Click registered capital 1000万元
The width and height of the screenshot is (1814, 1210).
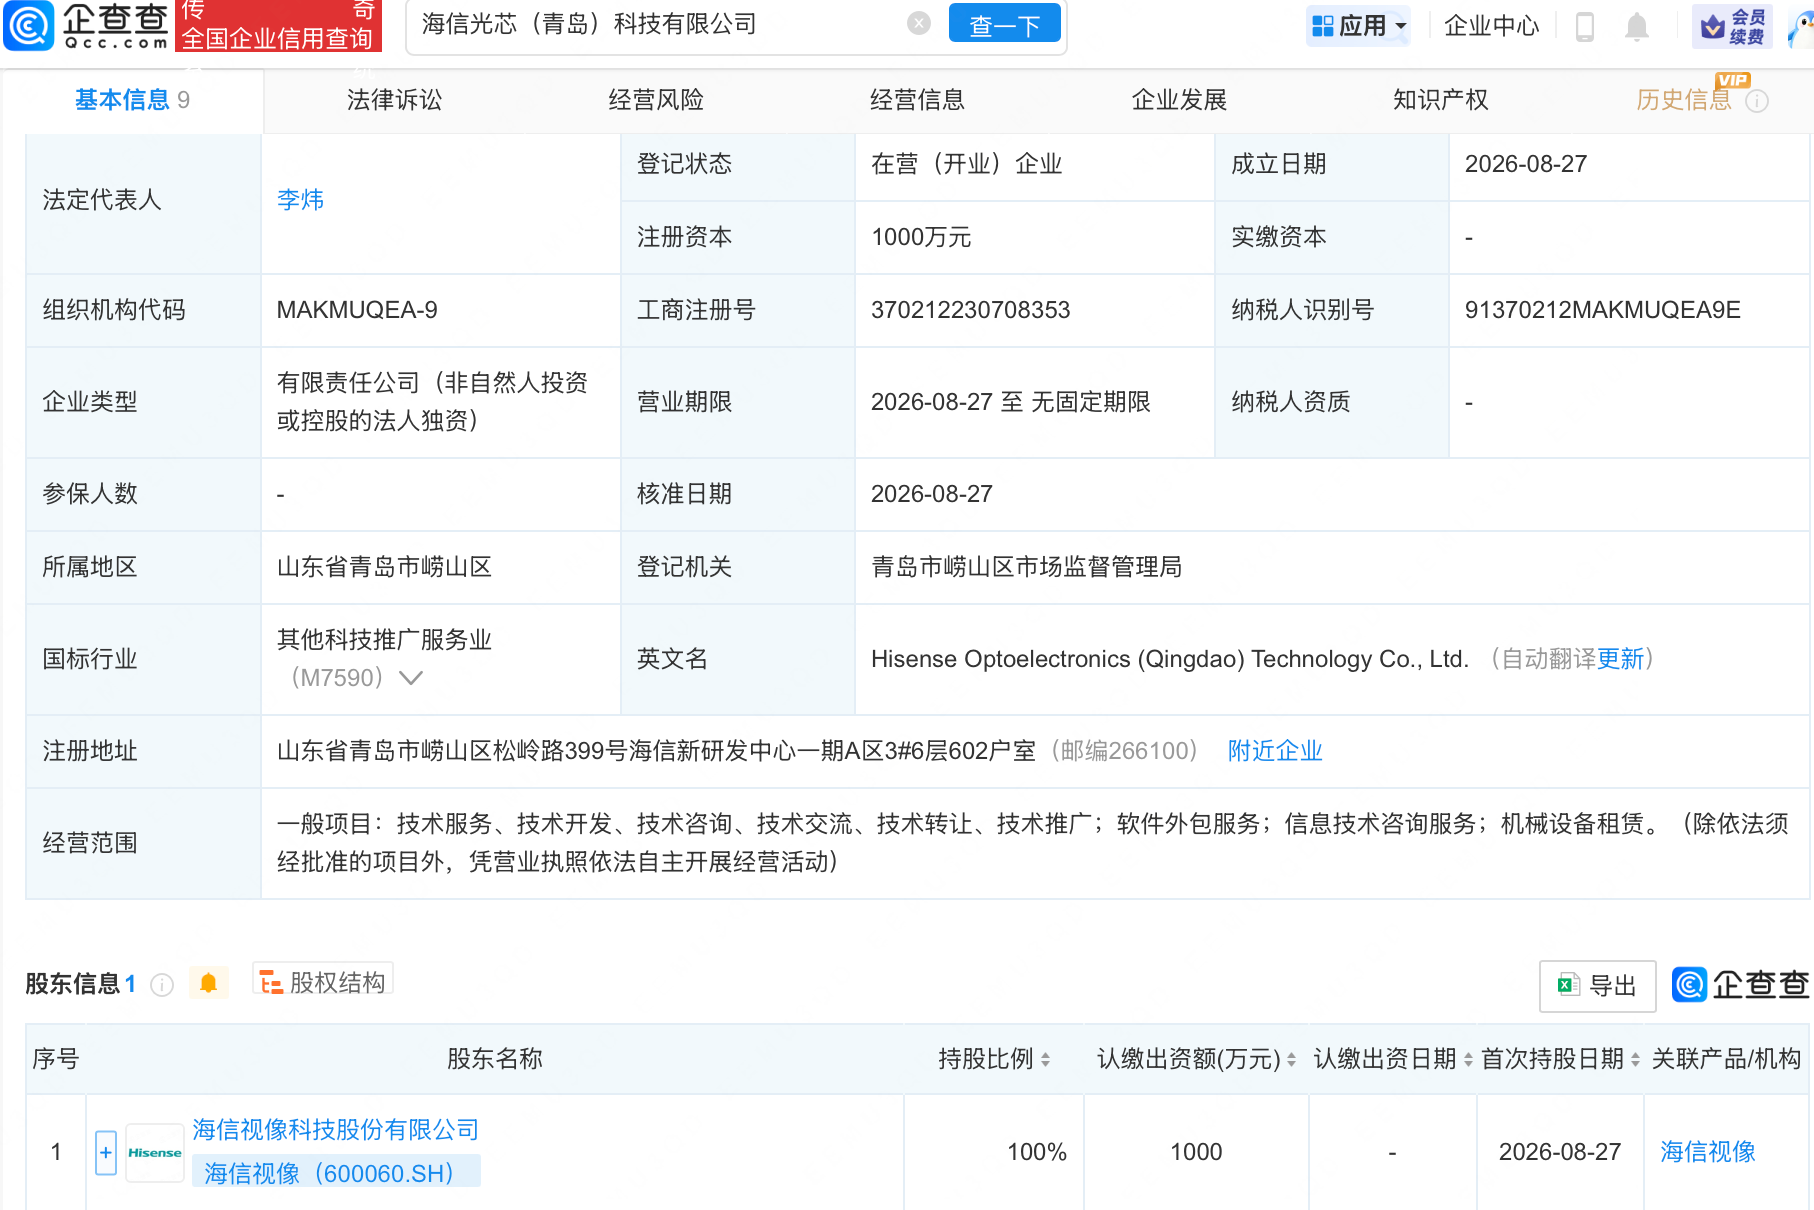(921, 237)
